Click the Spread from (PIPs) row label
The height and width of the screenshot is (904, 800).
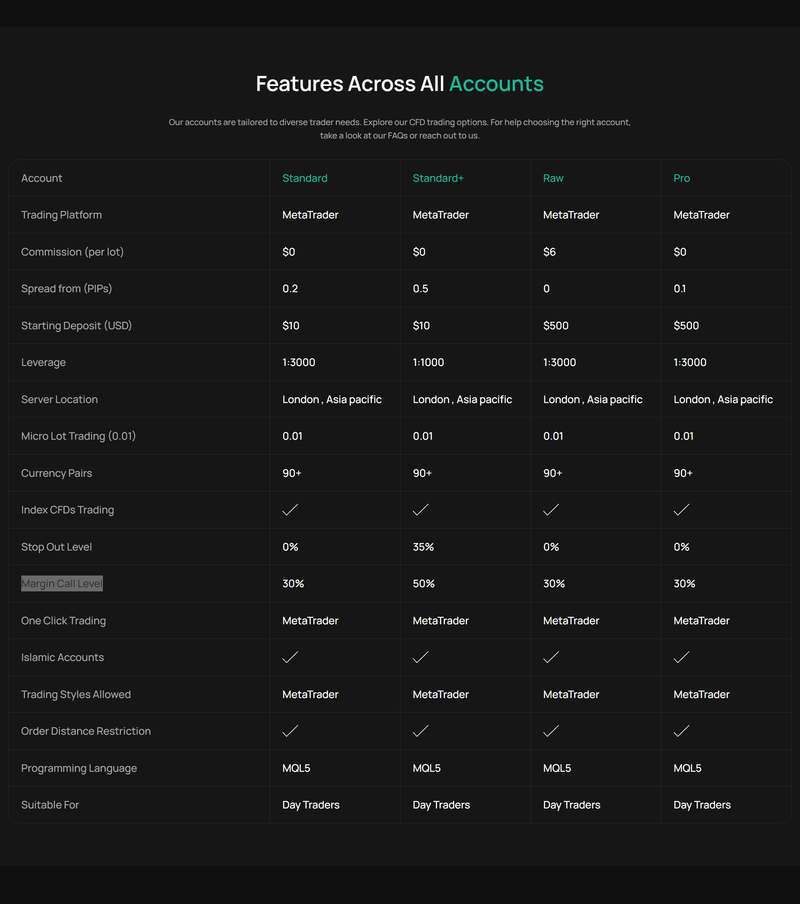66,289
